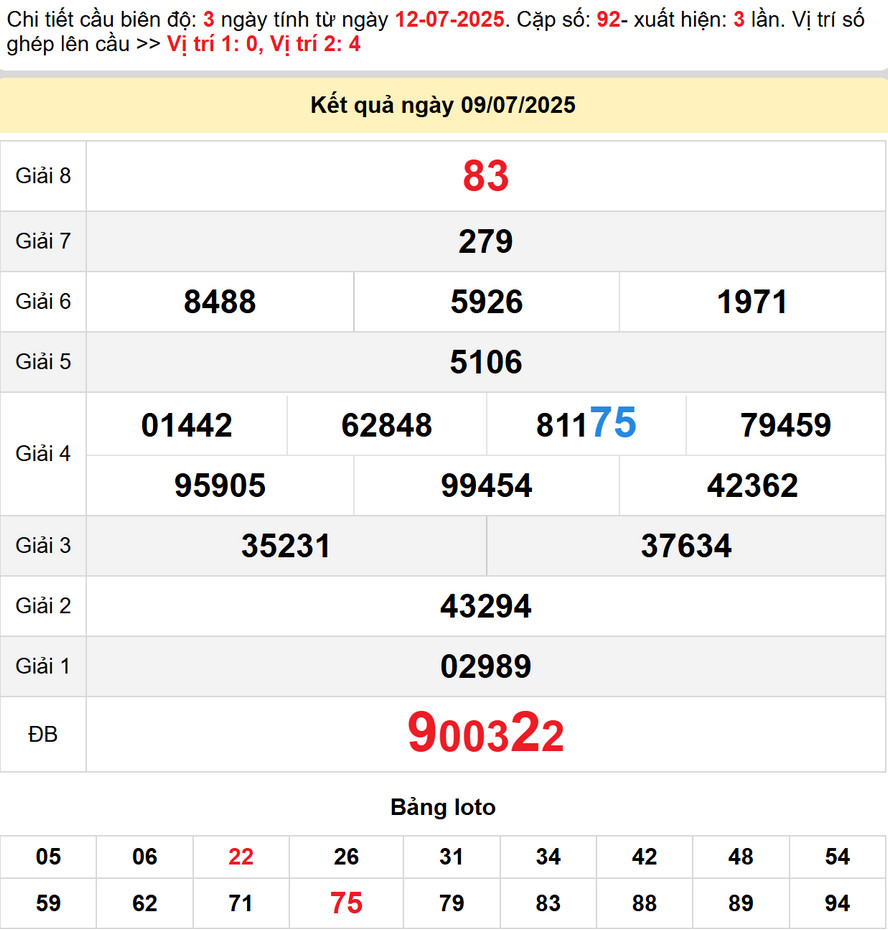Select the red 75 in the loto table
Image resolution: width=888 pixels, height=930 pixels.
(x=346, y=903)
